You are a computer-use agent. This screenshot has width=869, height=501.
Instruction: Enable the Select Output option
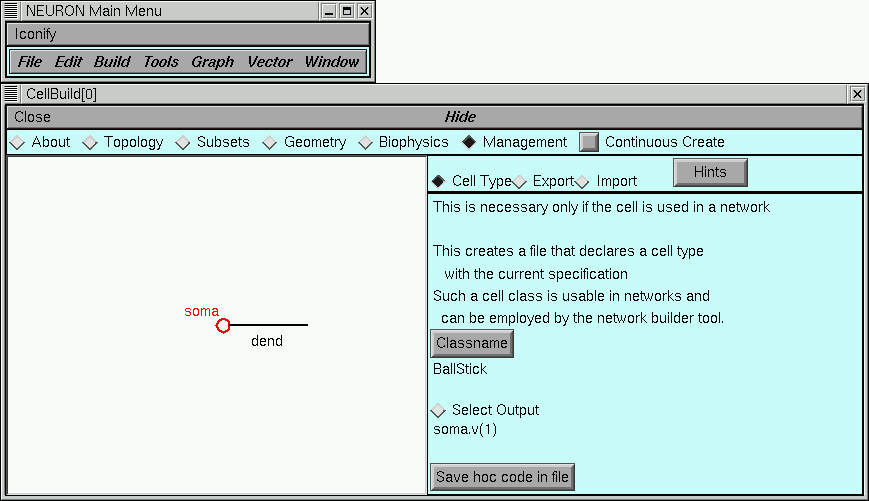[x=438, y=411]
